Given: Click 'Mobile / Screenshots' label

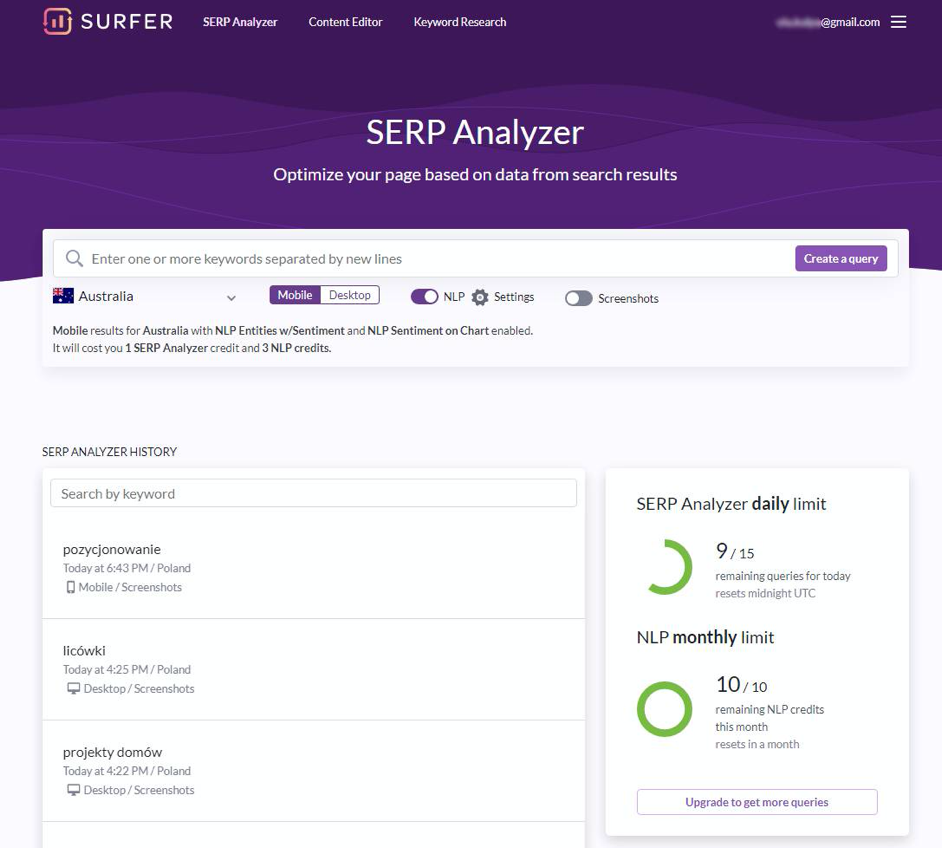Looking at the screenshot, I should (x=130, y=587).
